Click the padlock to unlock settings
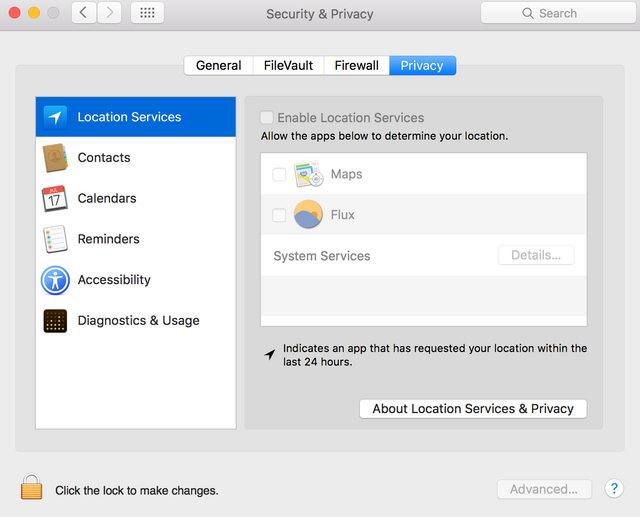640x517 pixels. pyautogui.click(x=31, y=486)
